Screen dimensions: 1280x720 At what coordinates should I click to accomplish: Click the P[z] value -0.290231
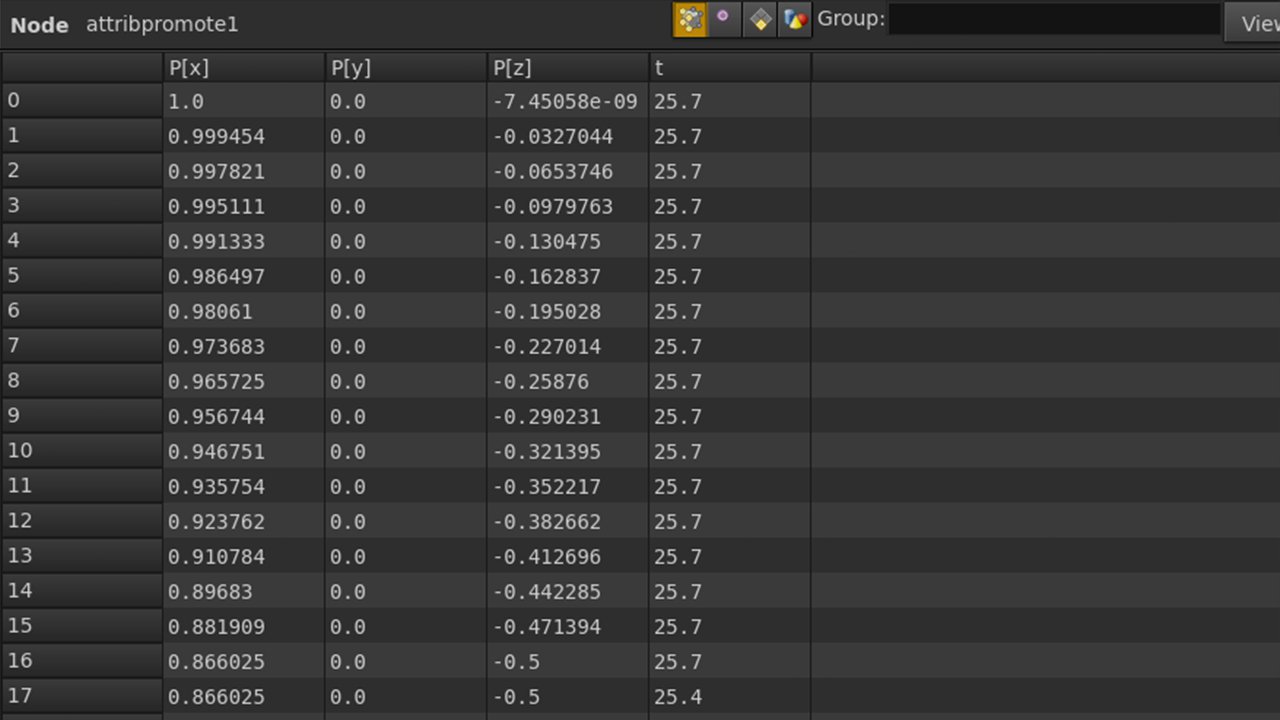[x=547, y=417]
